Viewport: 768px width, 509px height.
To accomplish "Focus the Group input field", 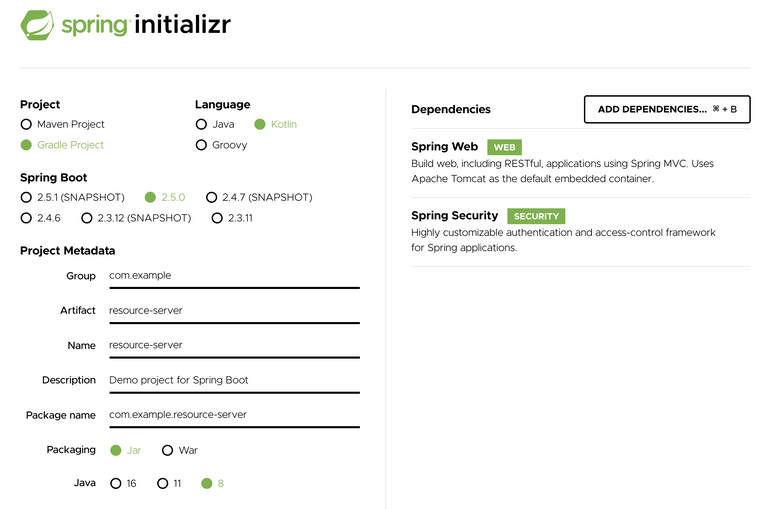I will 234,276.
